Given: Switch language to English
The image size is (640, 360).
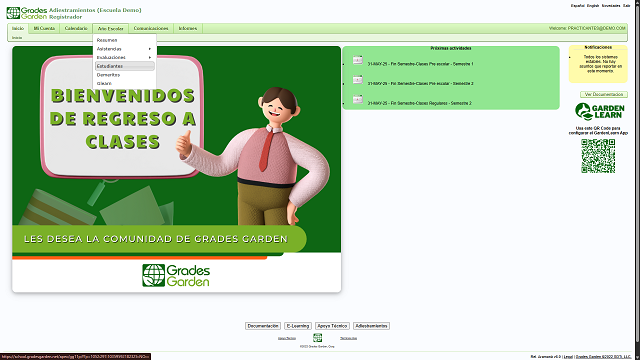Looking at the screenshot, I should coord(593,6).
